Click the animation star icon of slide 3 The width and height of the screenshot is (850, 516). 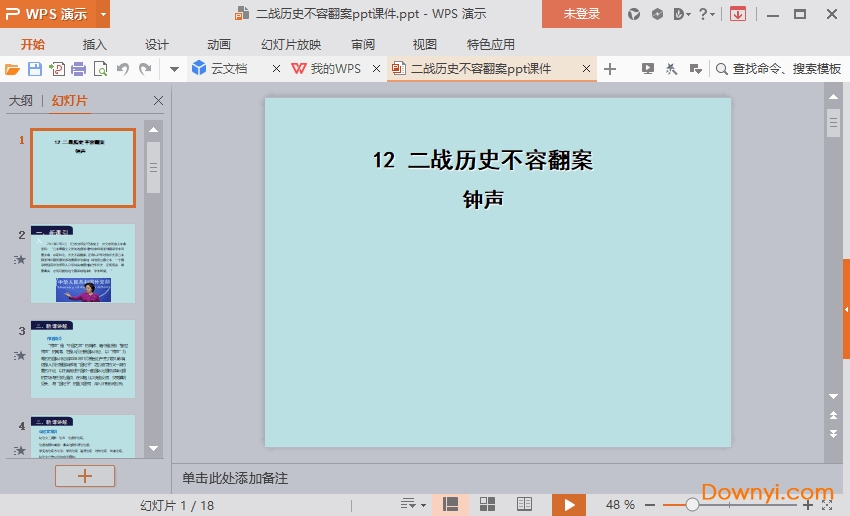click(x=20, y=356)
